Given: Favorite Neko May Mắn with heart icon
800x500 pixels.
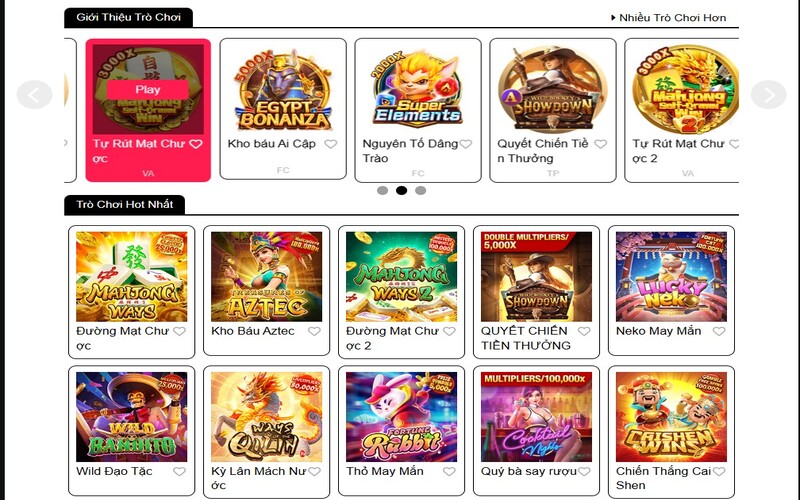Looking at the screenshot, I should pyautogui.click(x=719, y=331).
